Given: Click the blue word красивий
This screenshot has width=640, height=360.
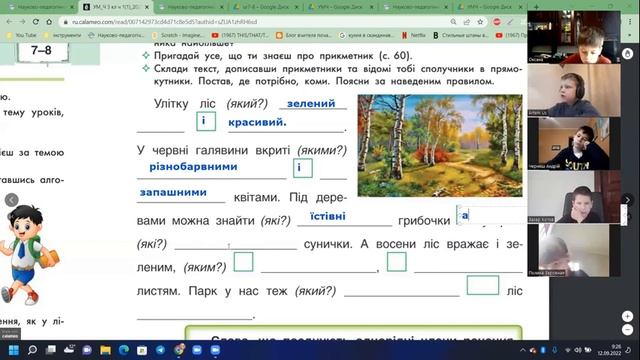Looking at the screenshot, I should [x=257, y=122].
